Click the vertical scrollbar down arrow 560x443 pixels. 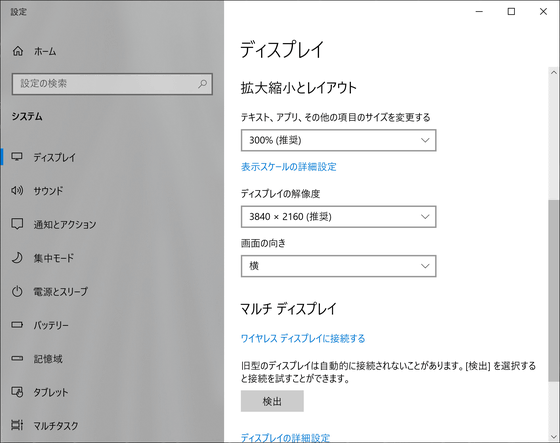[x=554, y=437]
